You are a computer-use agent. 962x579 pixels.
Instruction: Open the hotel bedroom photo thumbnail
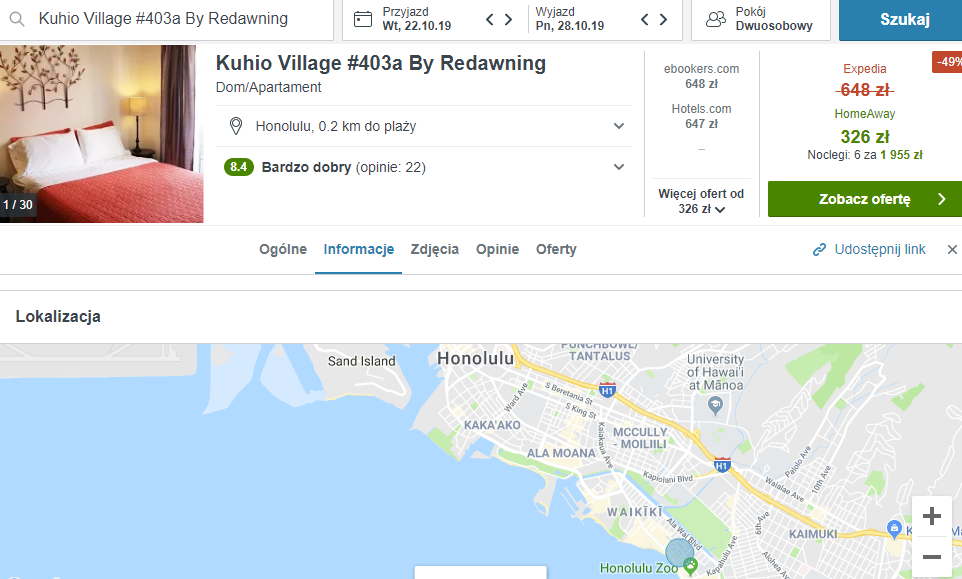[x=101, y=133]
